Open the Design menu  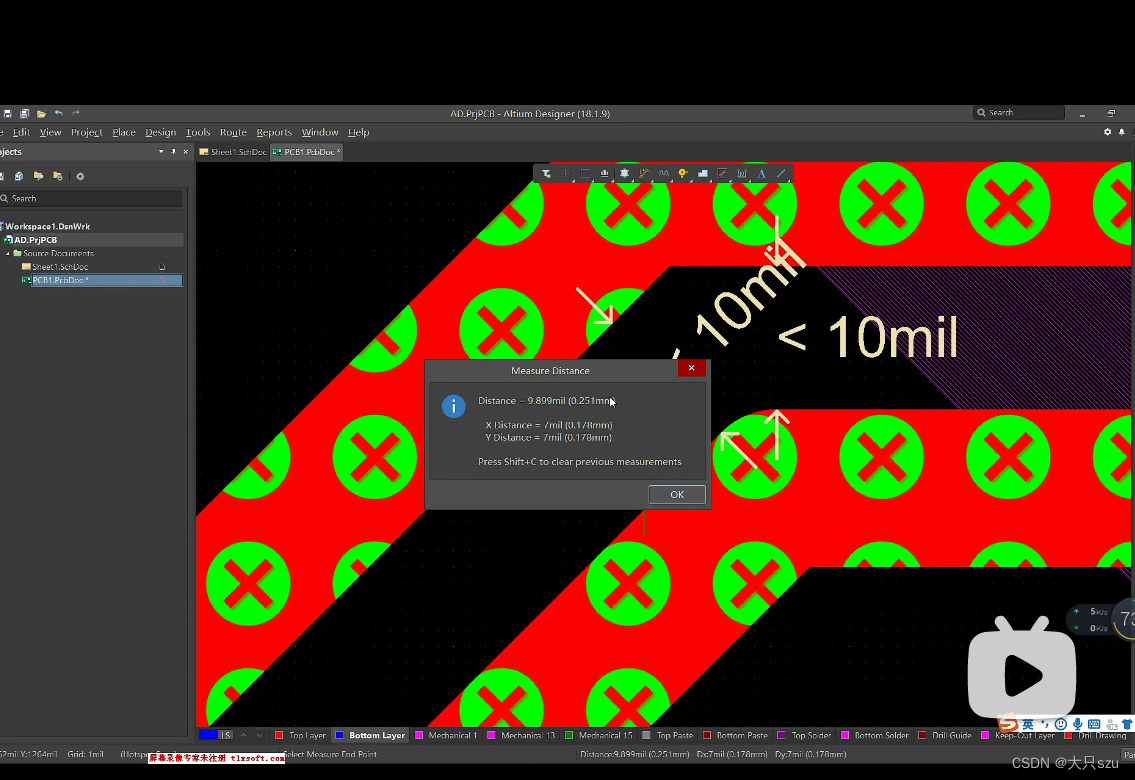point(160,132)
